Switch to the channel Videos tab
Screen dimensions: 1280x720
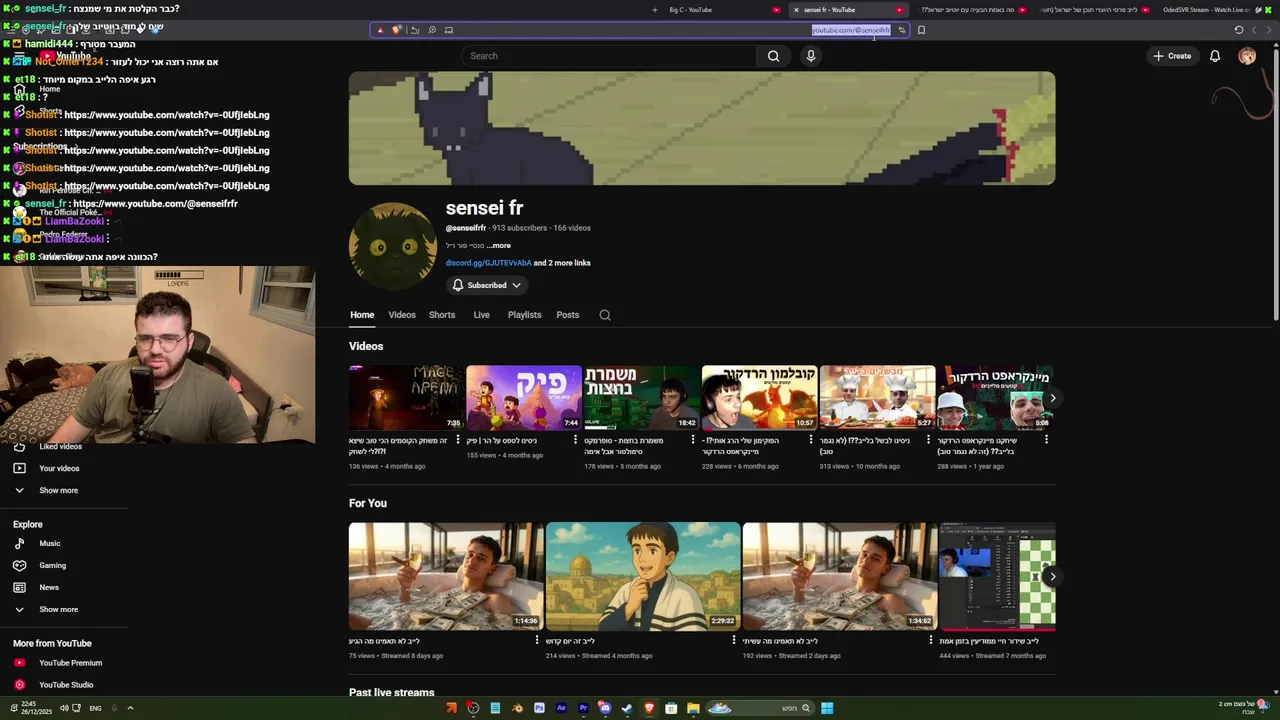tap(402, 315)
